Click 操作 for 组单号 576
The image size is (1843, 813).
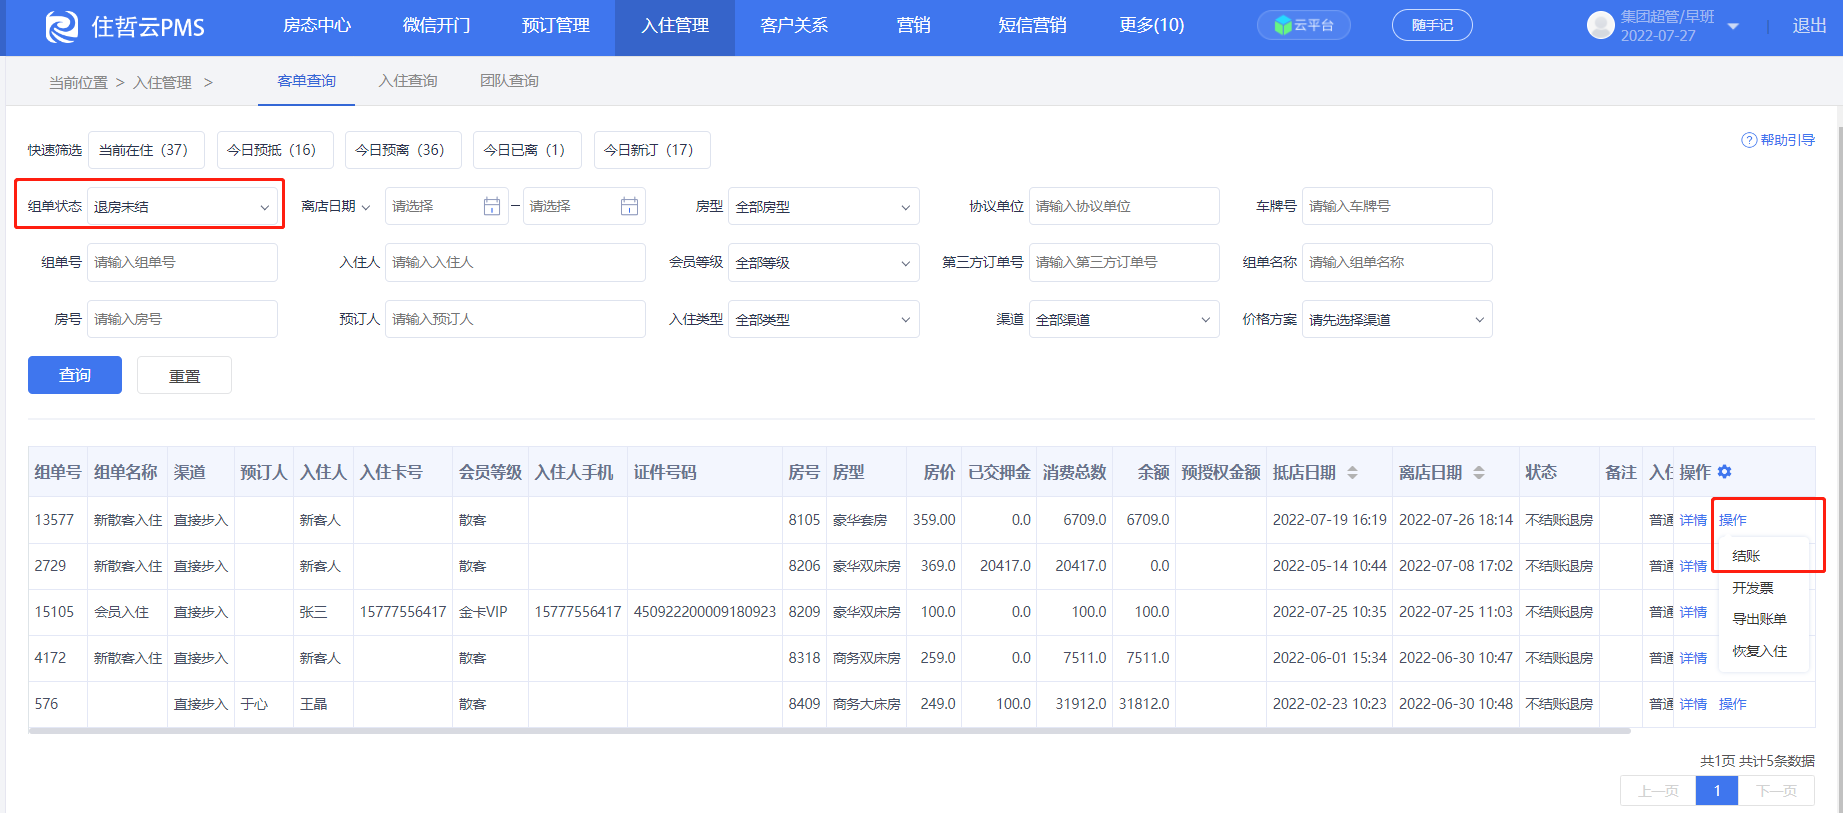coord(1733,704)
